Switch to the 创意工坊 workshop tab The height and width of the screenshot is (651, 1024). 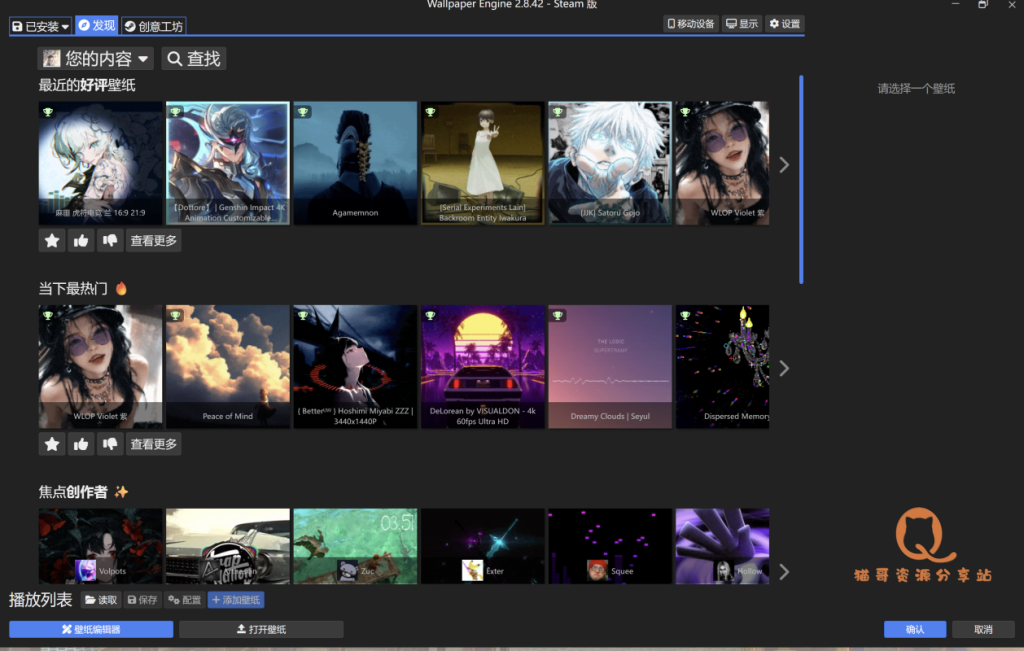click(x=153, y=26)
